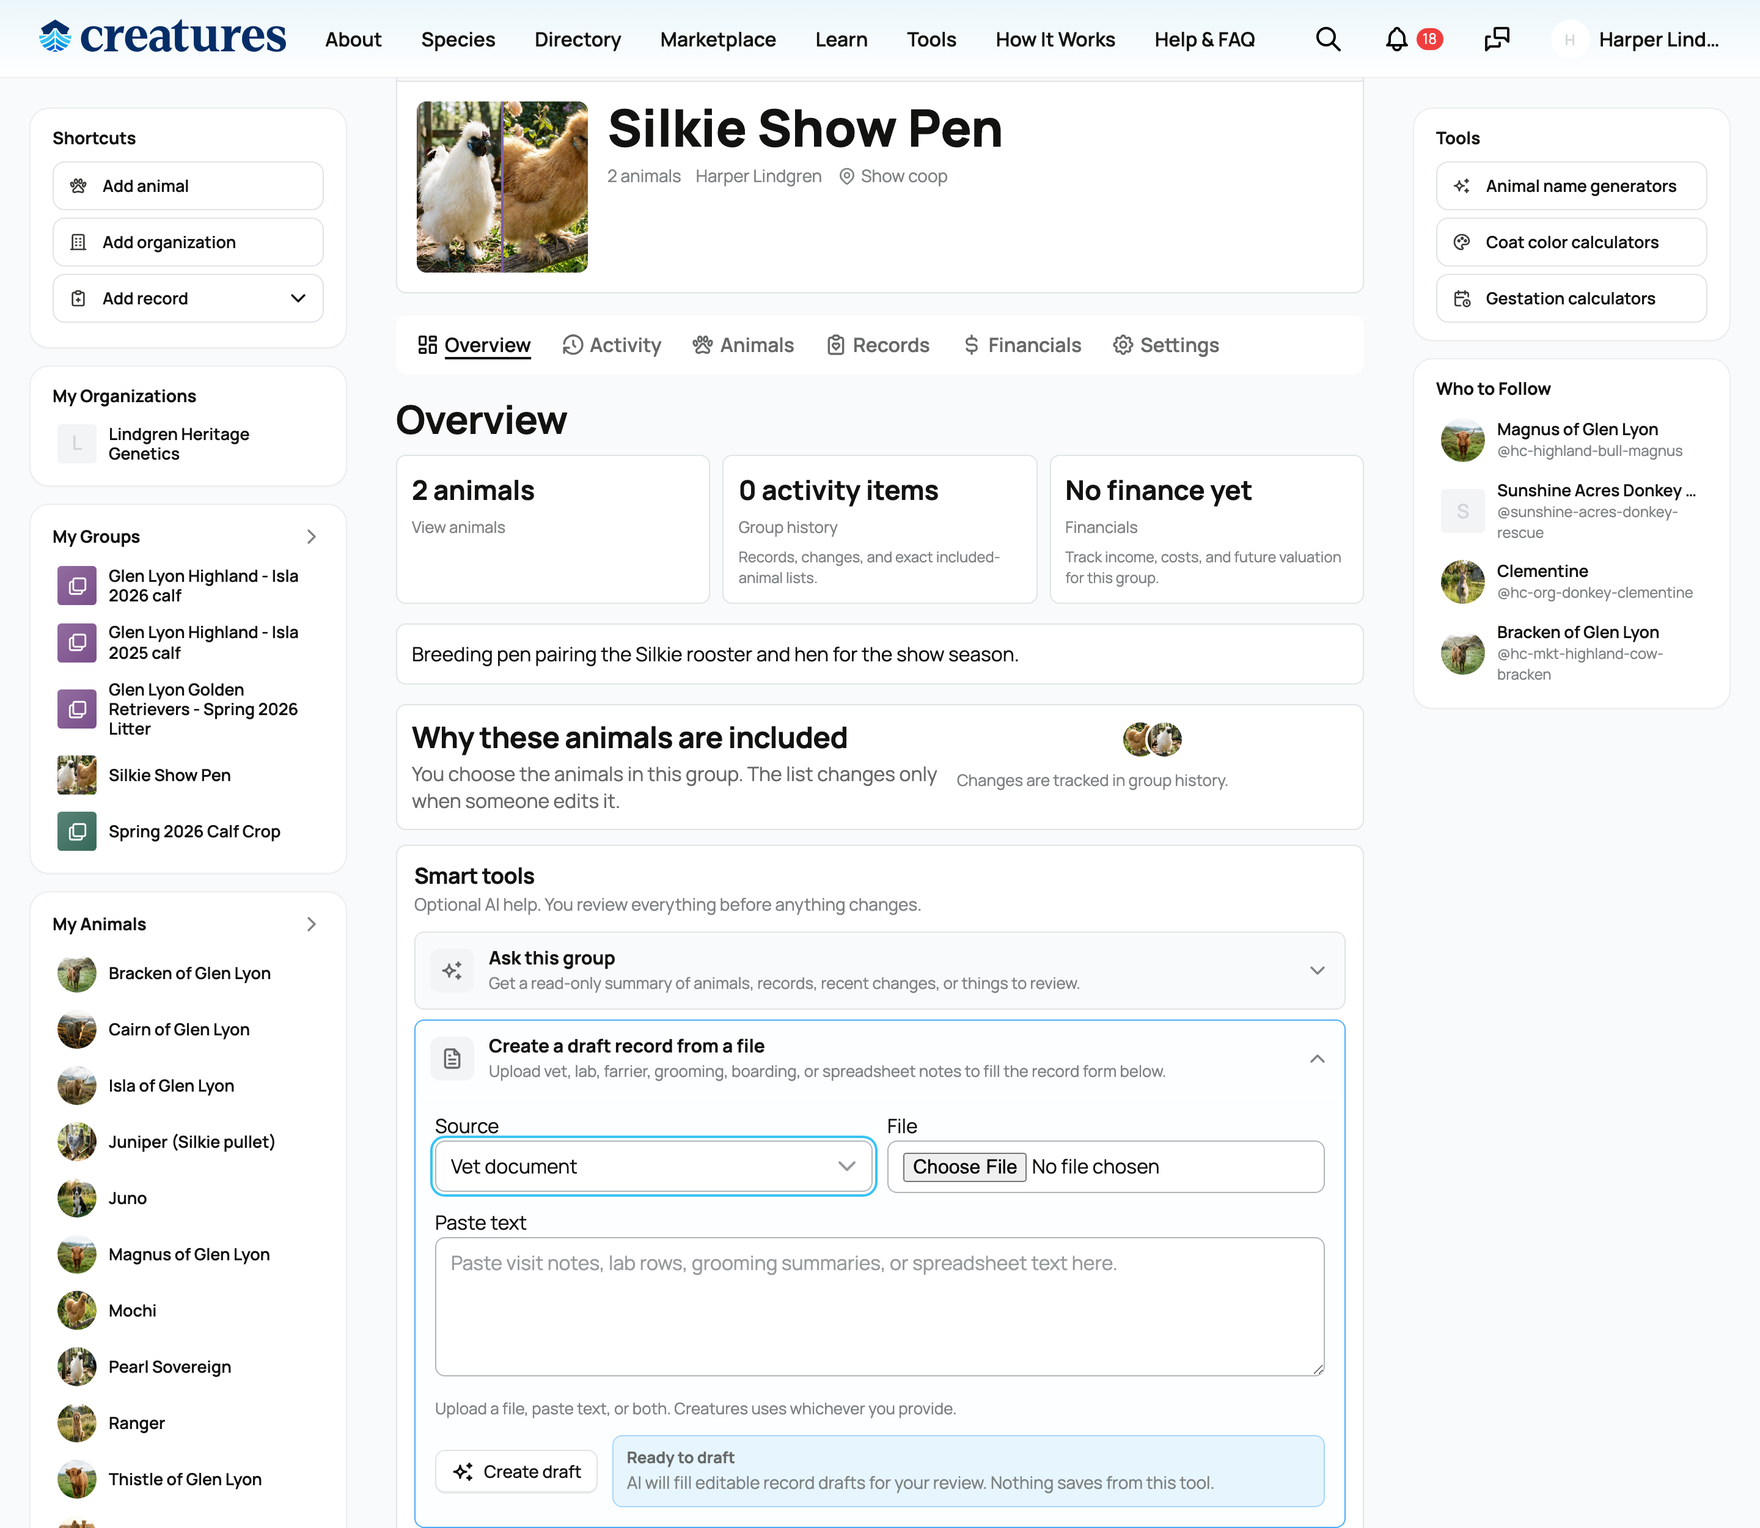This screenshot has height=1528, width=1760.
Task: Click Pearl Sovereign avatar in My Animals
Action: pyautogui.click(x=77, y=1367)
